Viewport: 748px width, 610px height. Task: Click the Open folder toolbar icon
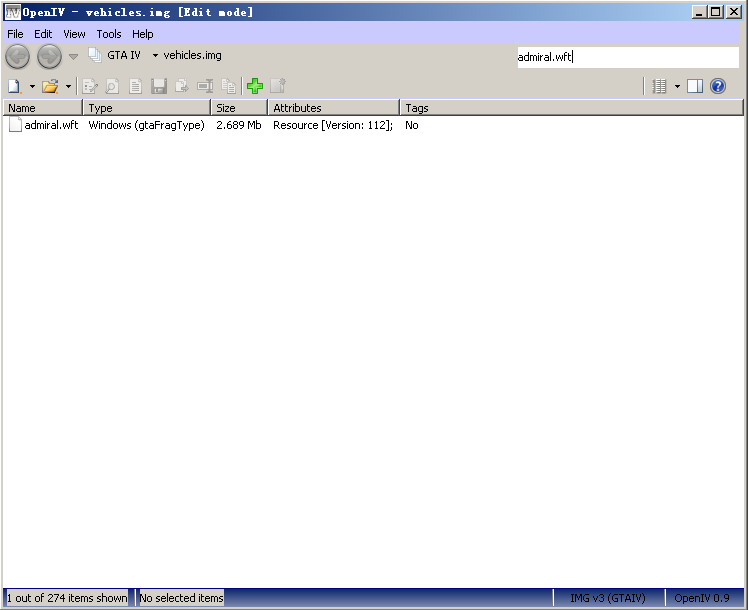[x=50, y=86]
